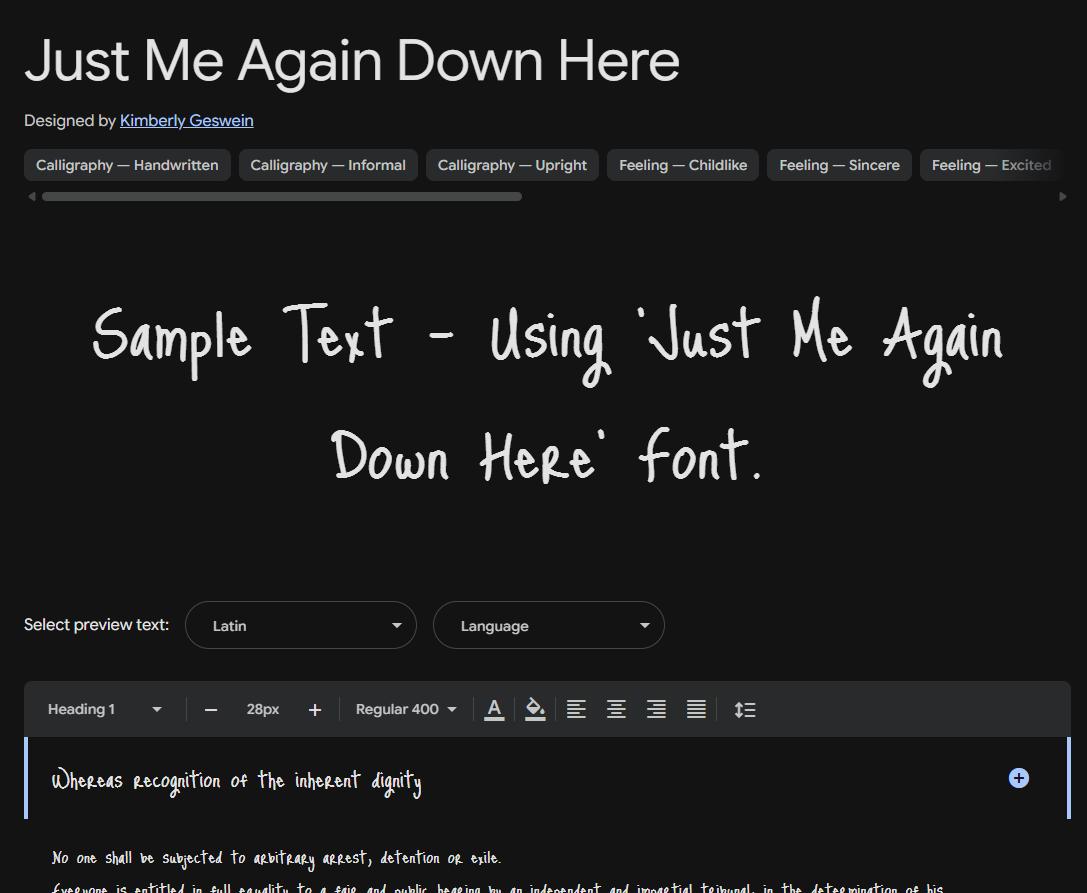Click into the large sample text preview
1087x893 pixels.
[x=547, y=393]
